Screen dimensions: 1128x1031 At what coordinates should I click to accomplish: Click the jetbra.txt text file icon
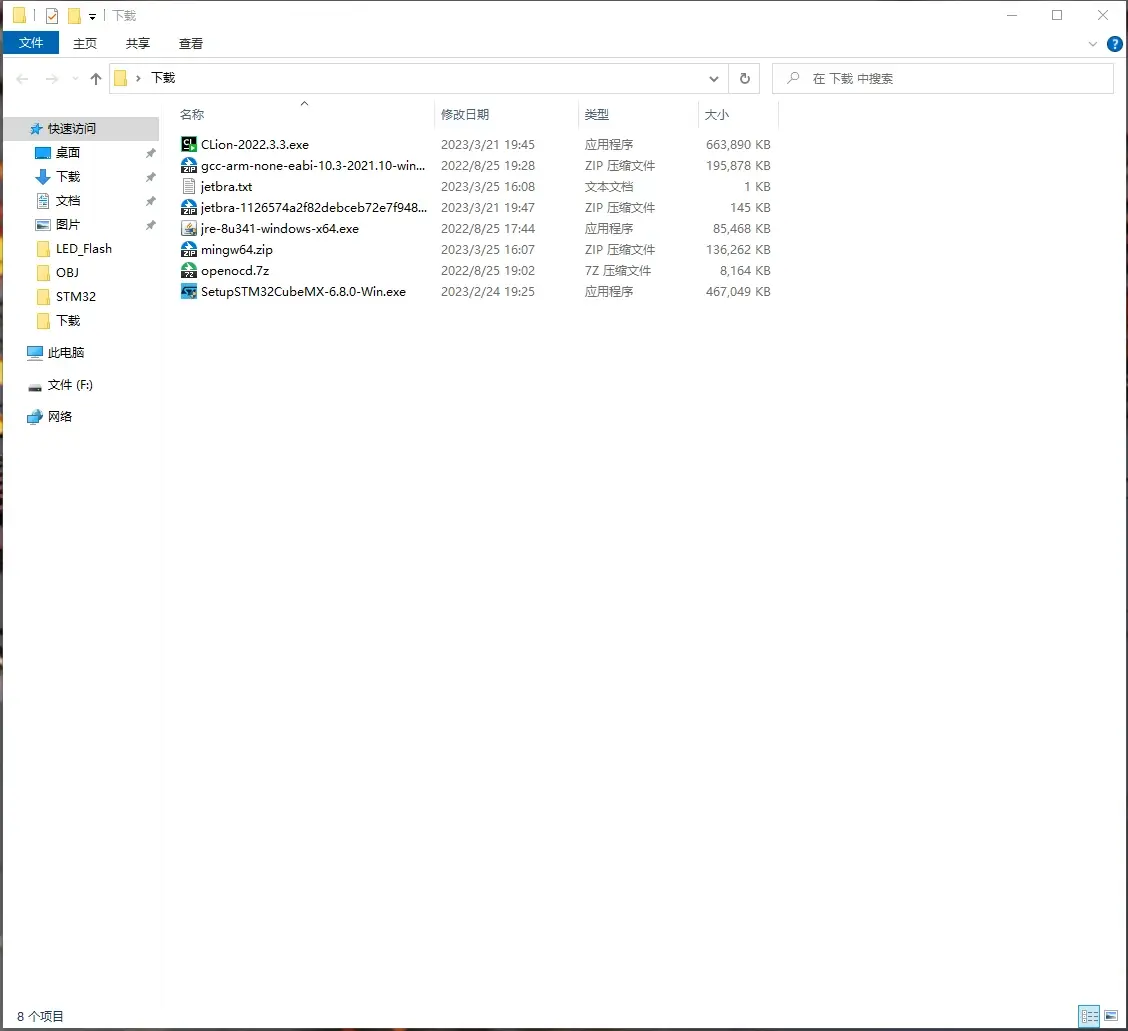coord(188,186)
